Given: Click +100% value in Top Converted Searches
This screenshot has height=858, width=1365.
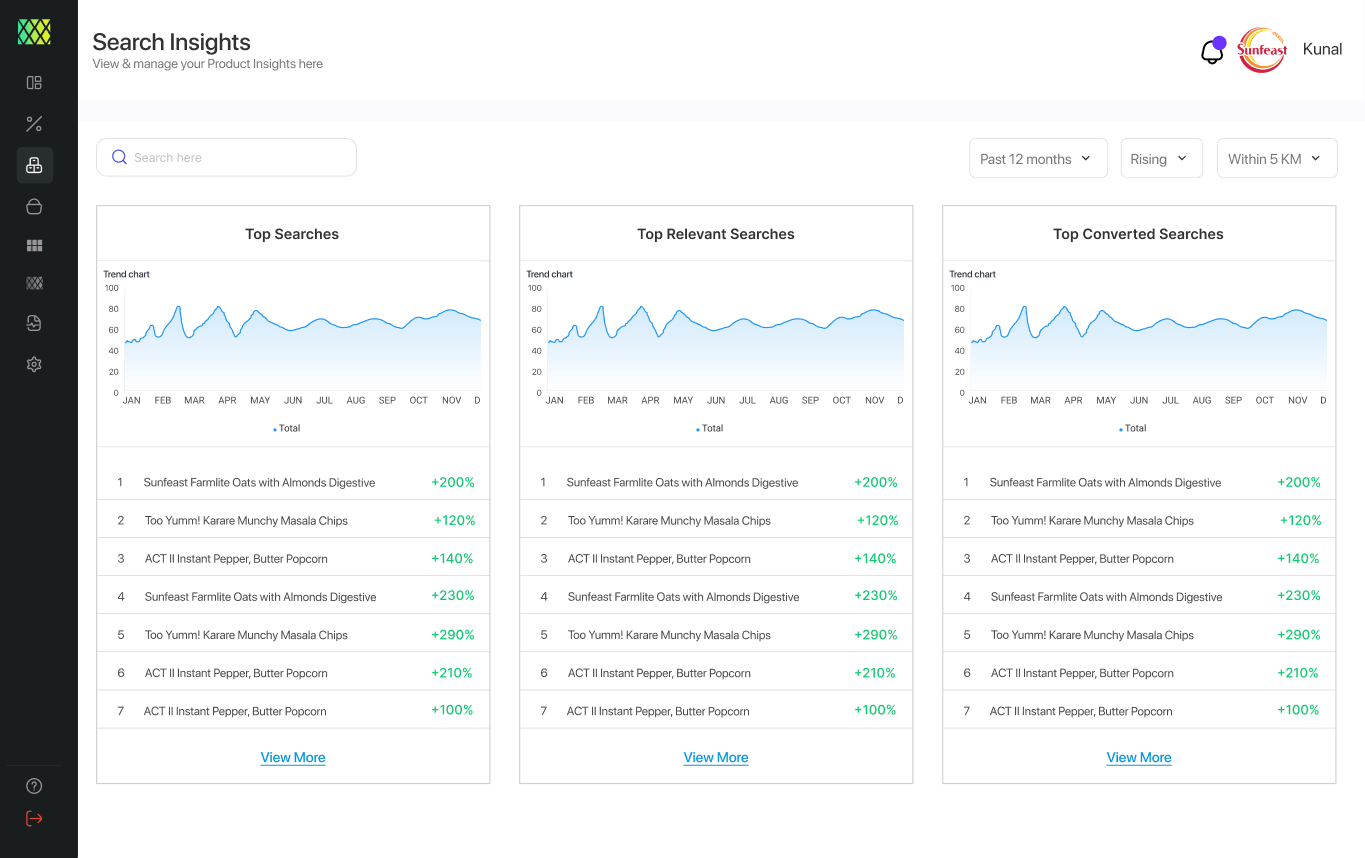Looking at the screenshot, I should click(1299, 709).
